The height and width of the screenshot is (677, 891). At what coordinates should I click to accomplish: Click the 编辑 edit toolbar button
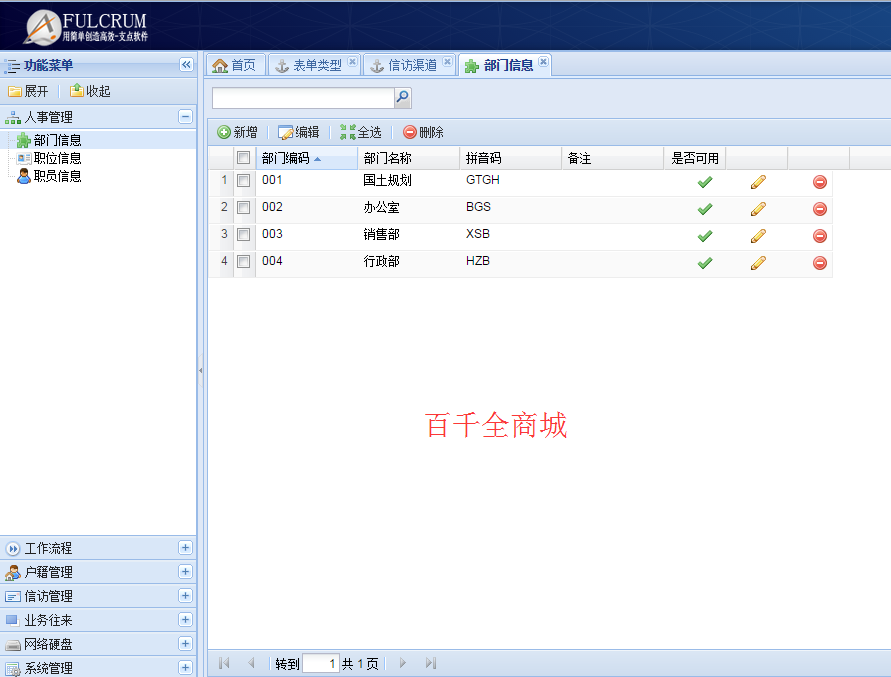coord(299,132)
